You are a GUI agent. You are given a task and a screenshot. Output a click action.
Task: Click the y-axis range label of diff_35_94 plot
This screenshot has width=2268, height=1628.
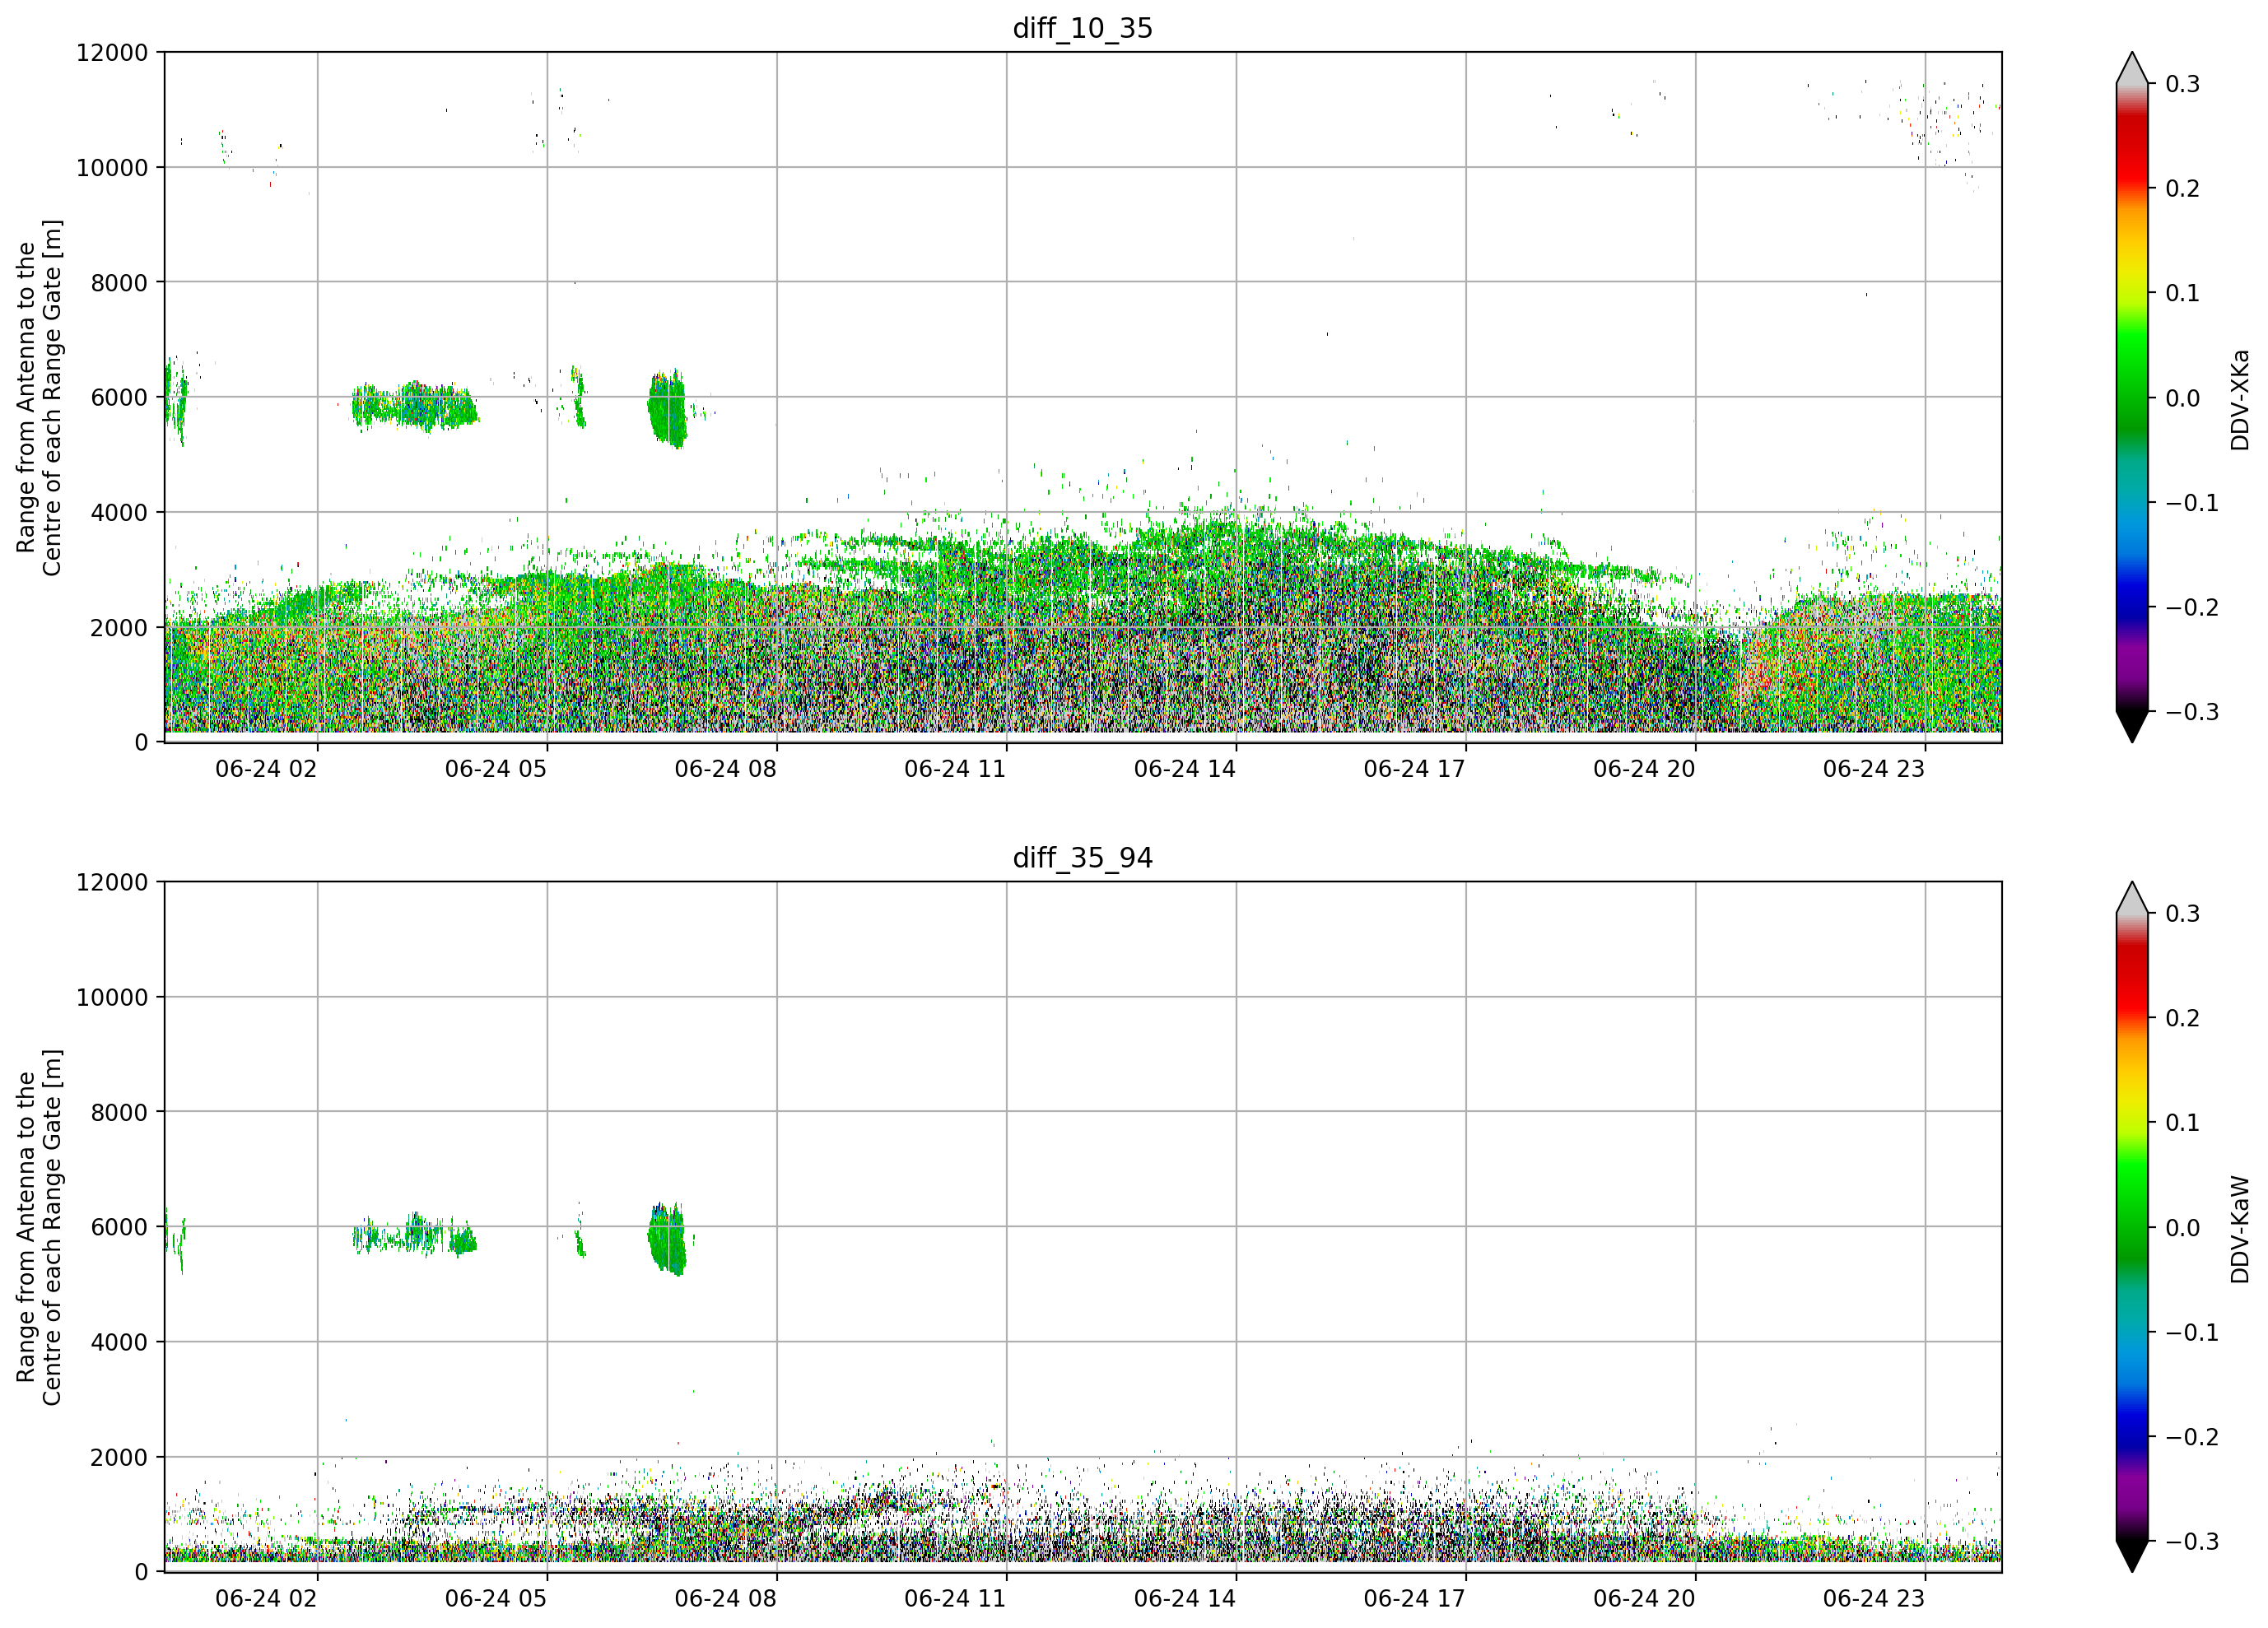click(39, 1227)
